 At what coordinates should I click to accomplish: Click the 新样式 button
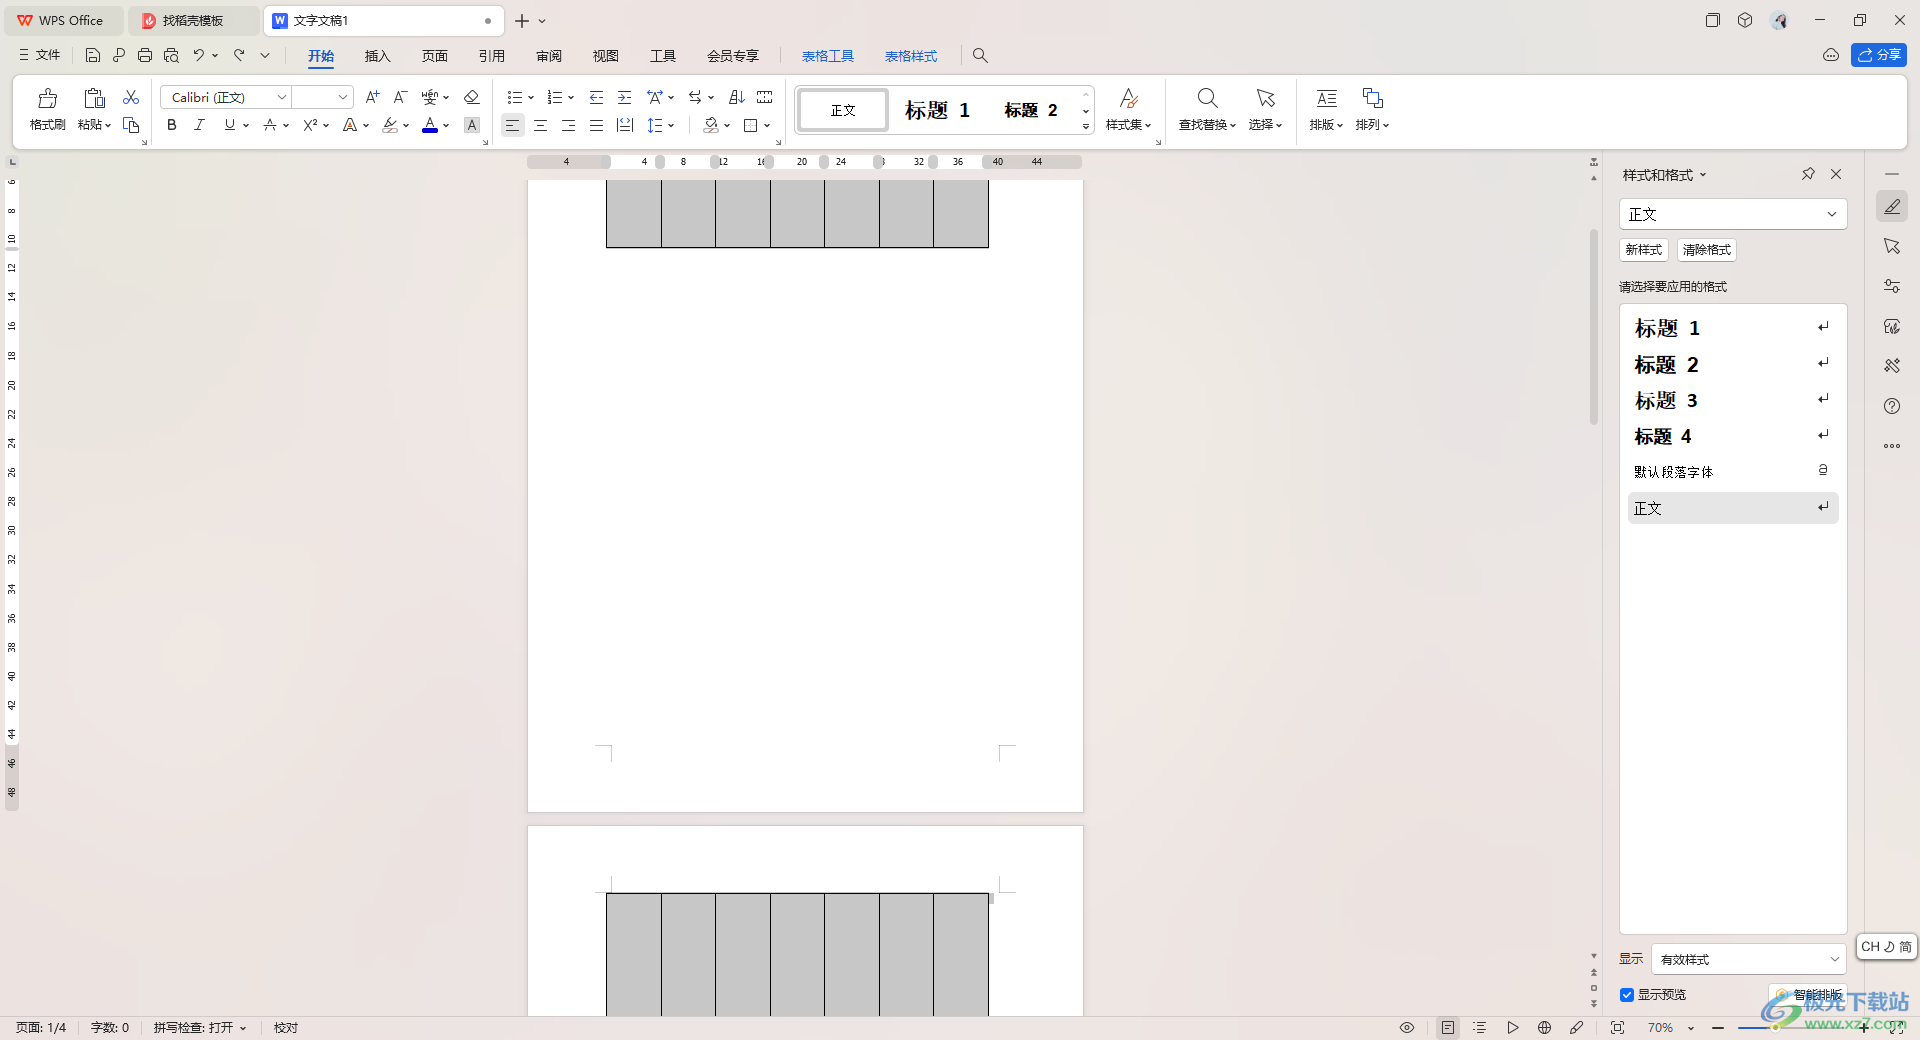1643,250
